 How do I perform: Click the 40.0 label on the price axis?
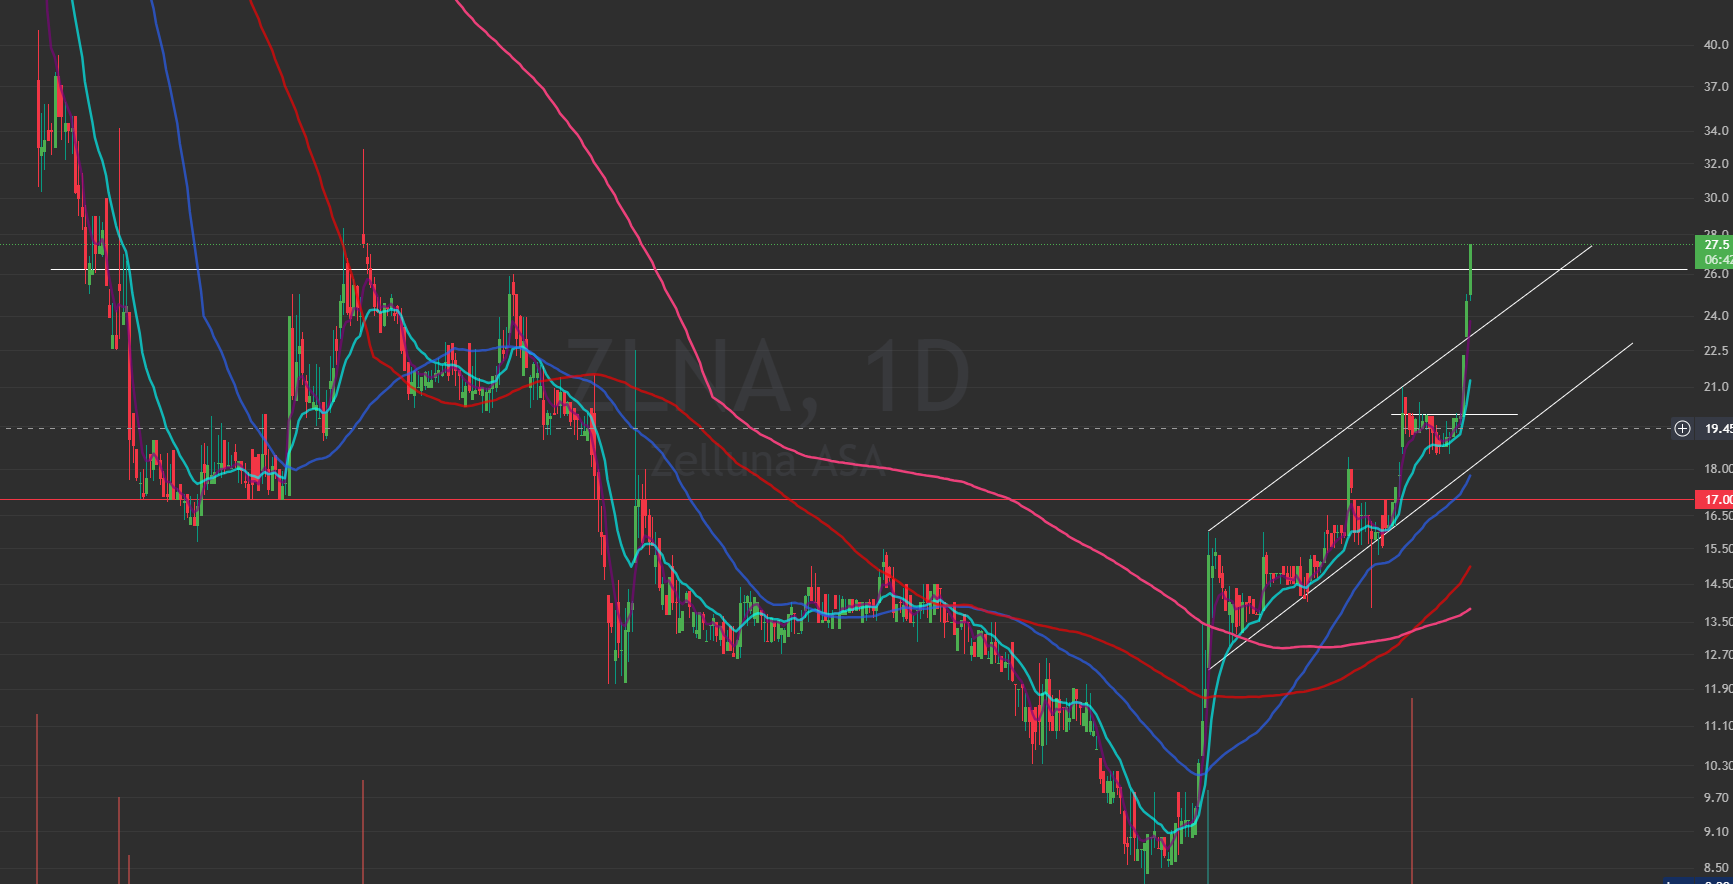(1715, 45)
